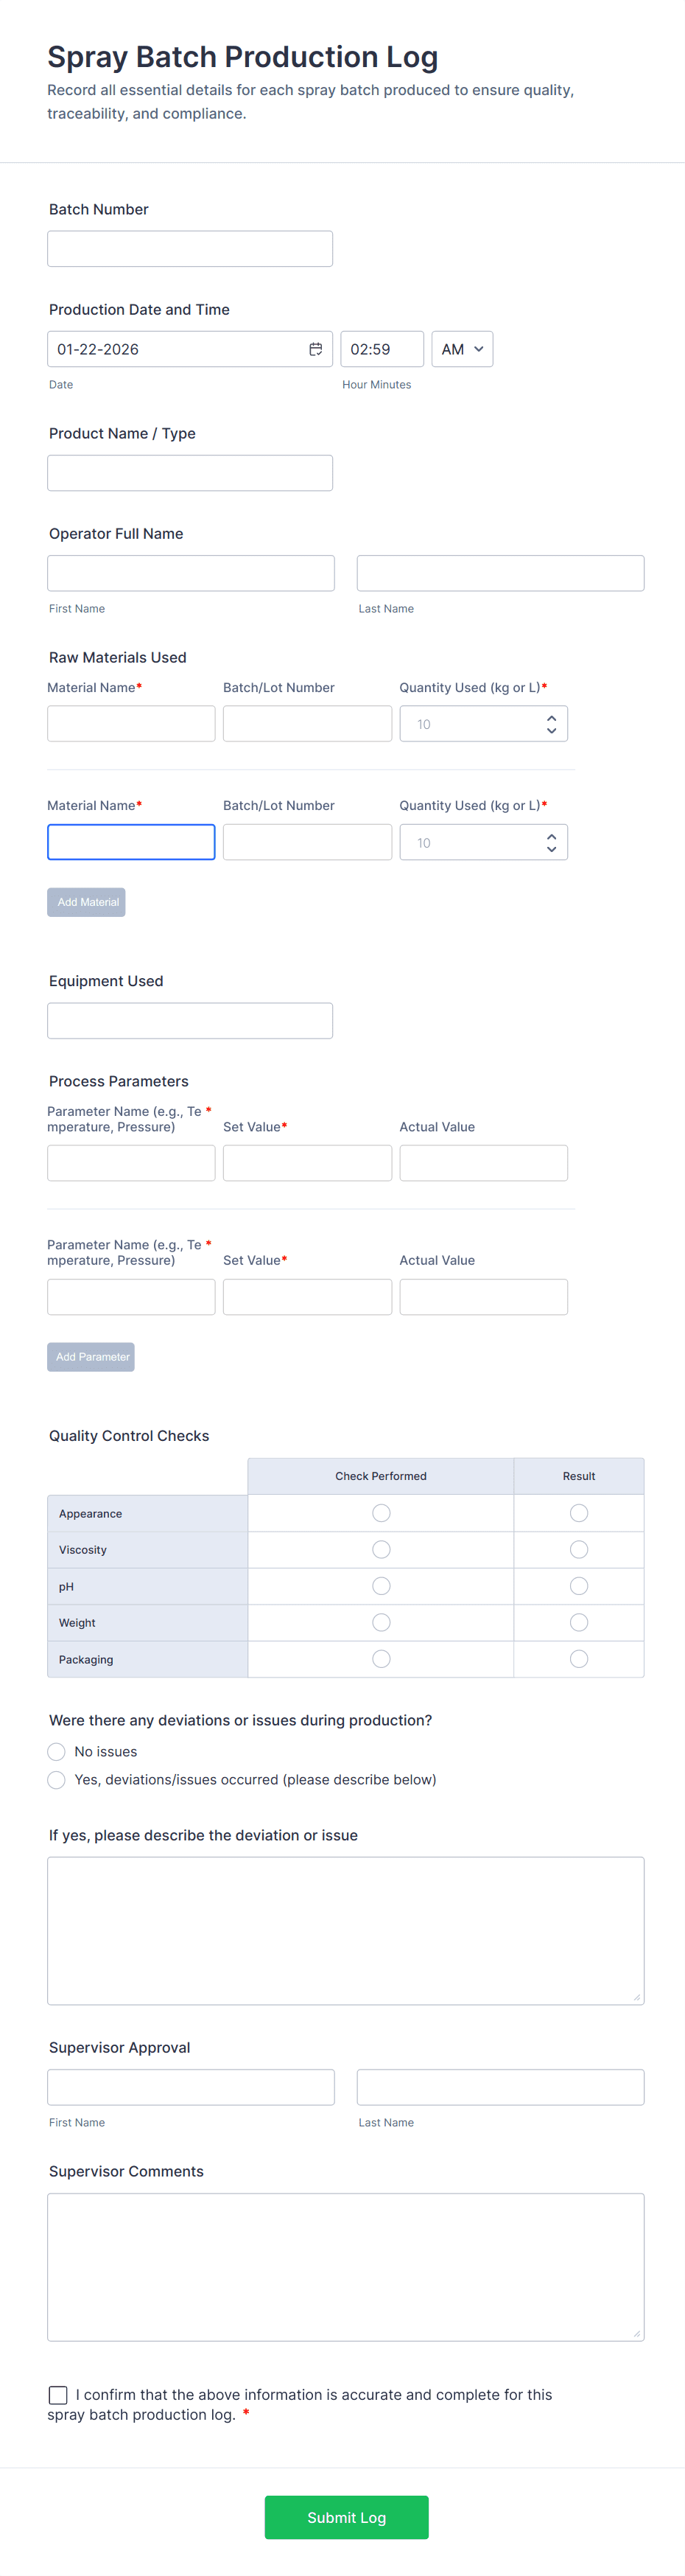This screenshot has width=685, height=2576.
Task: Click the Add Parameter button
Action: [x=91, y=1357]
